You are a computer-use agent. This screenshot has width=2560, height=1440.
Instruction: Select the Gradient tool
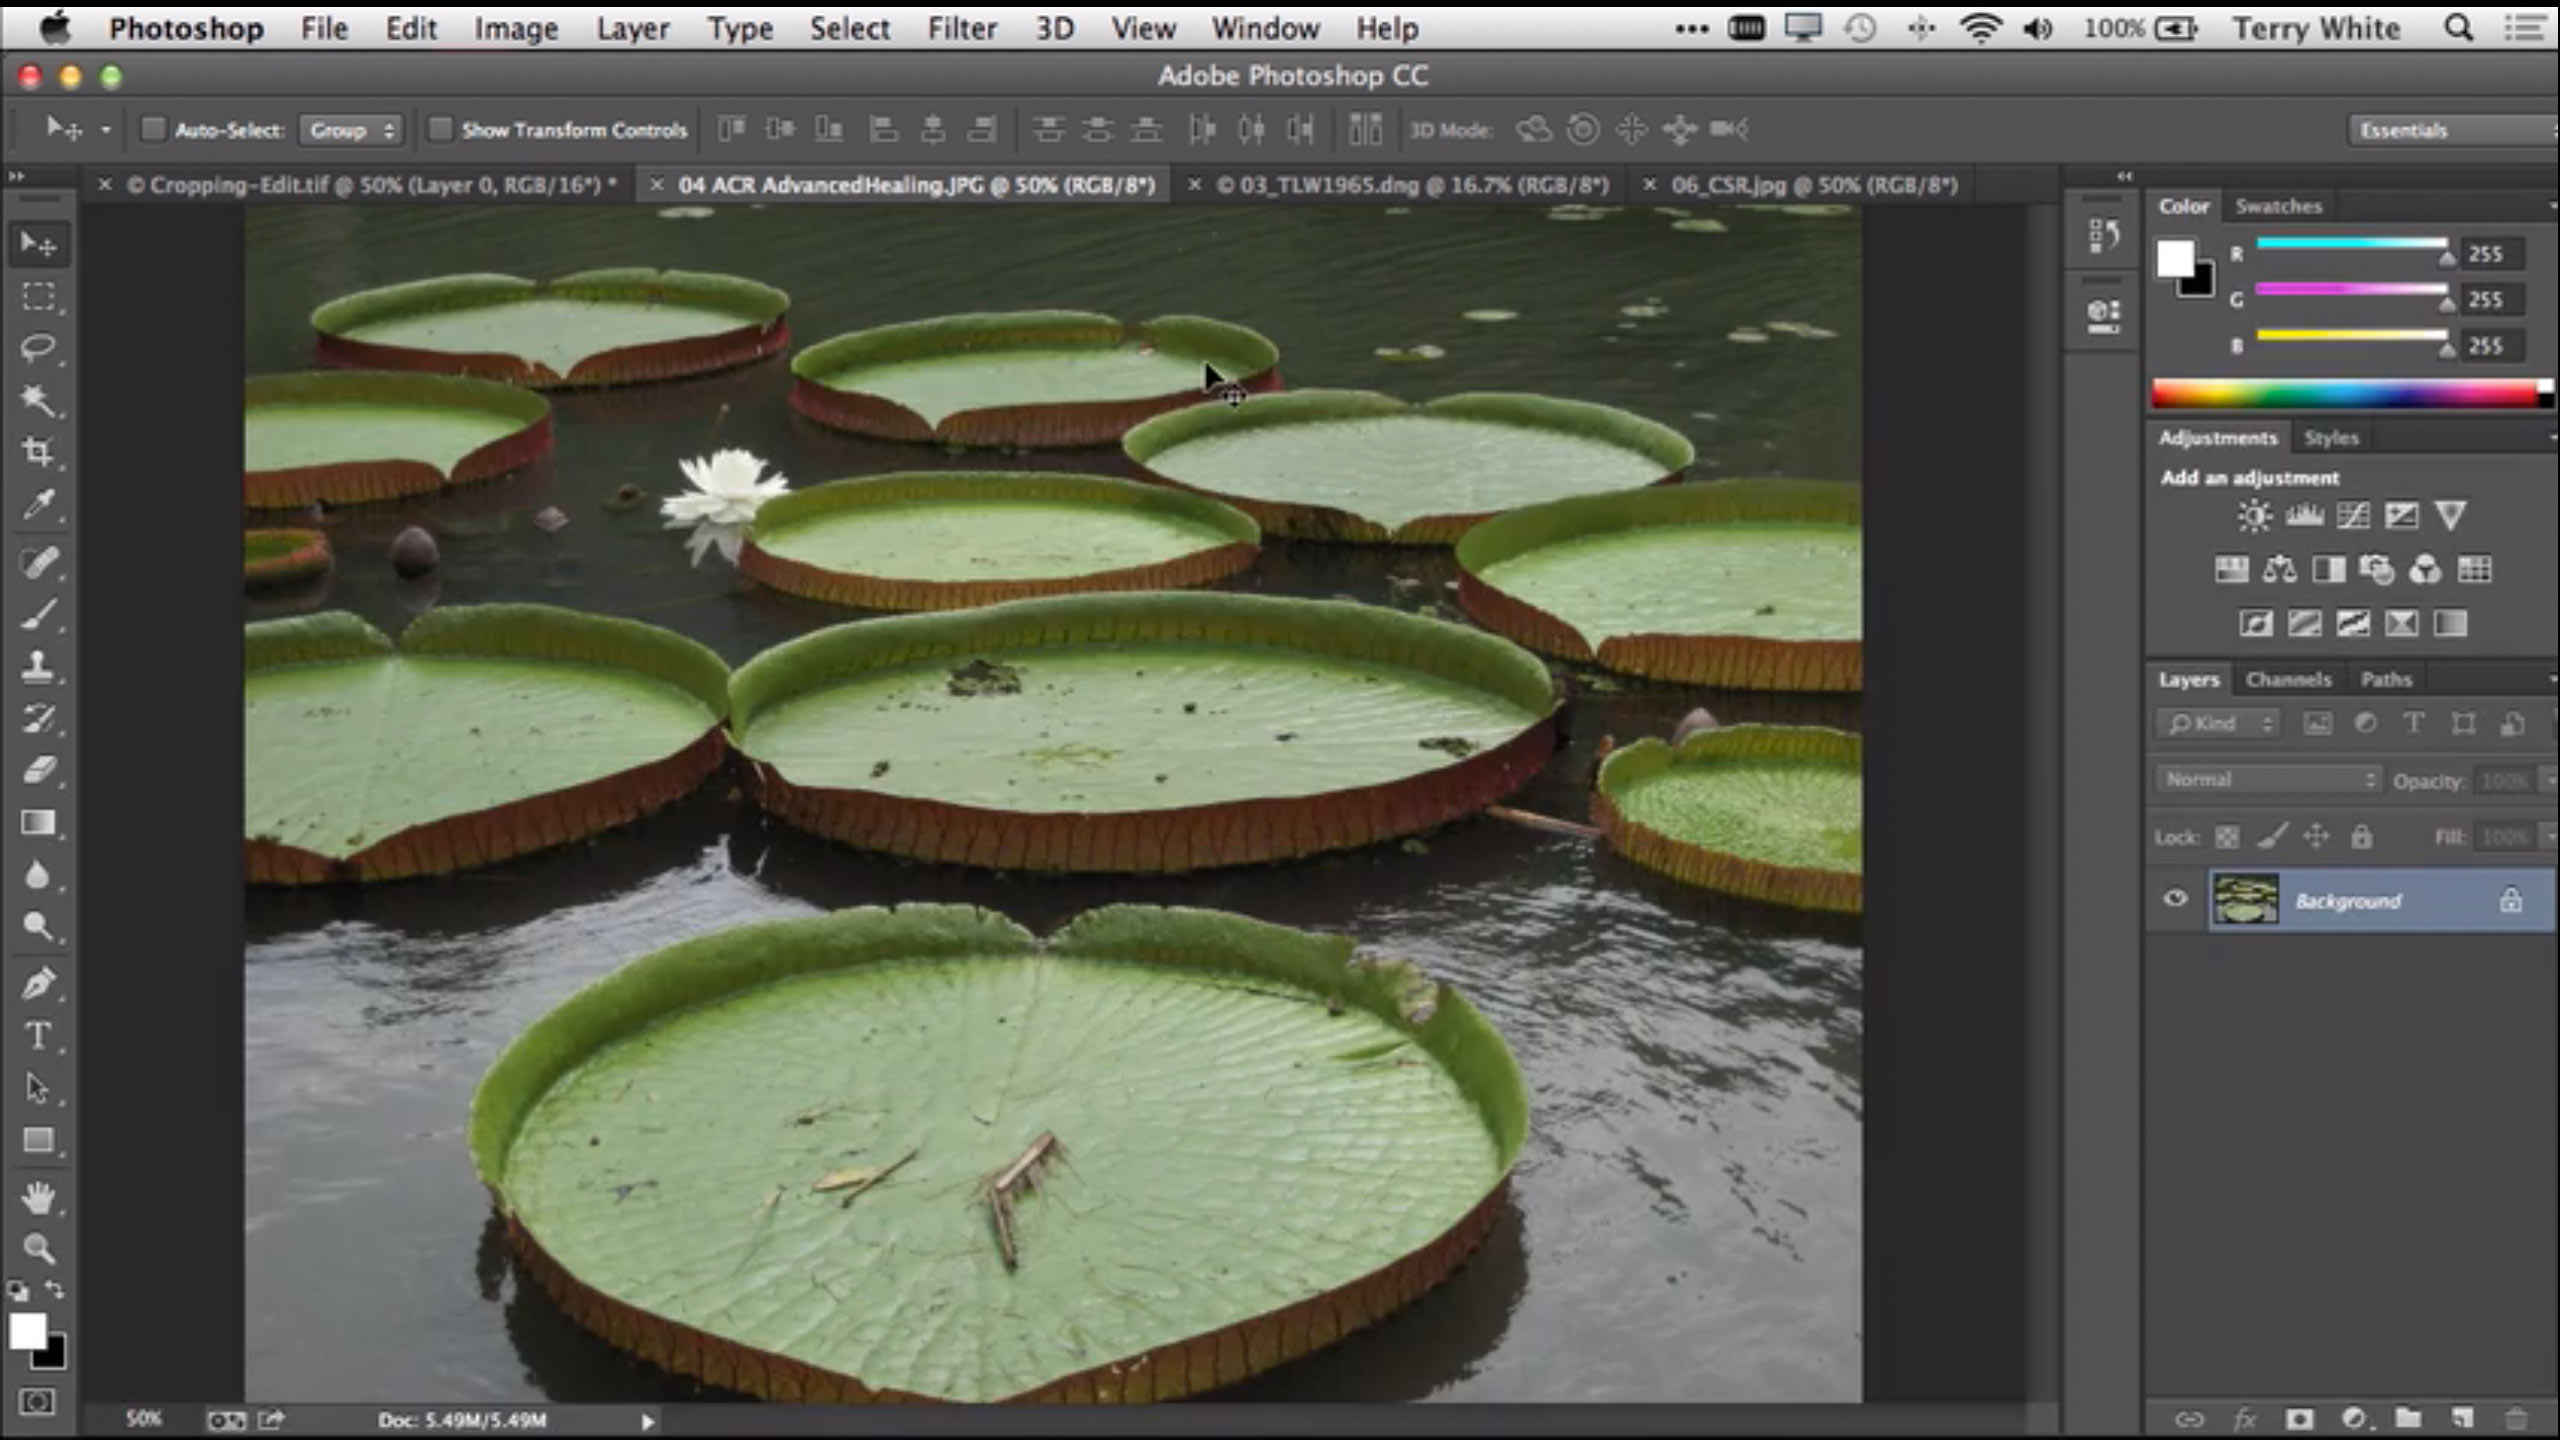(38, 823)
